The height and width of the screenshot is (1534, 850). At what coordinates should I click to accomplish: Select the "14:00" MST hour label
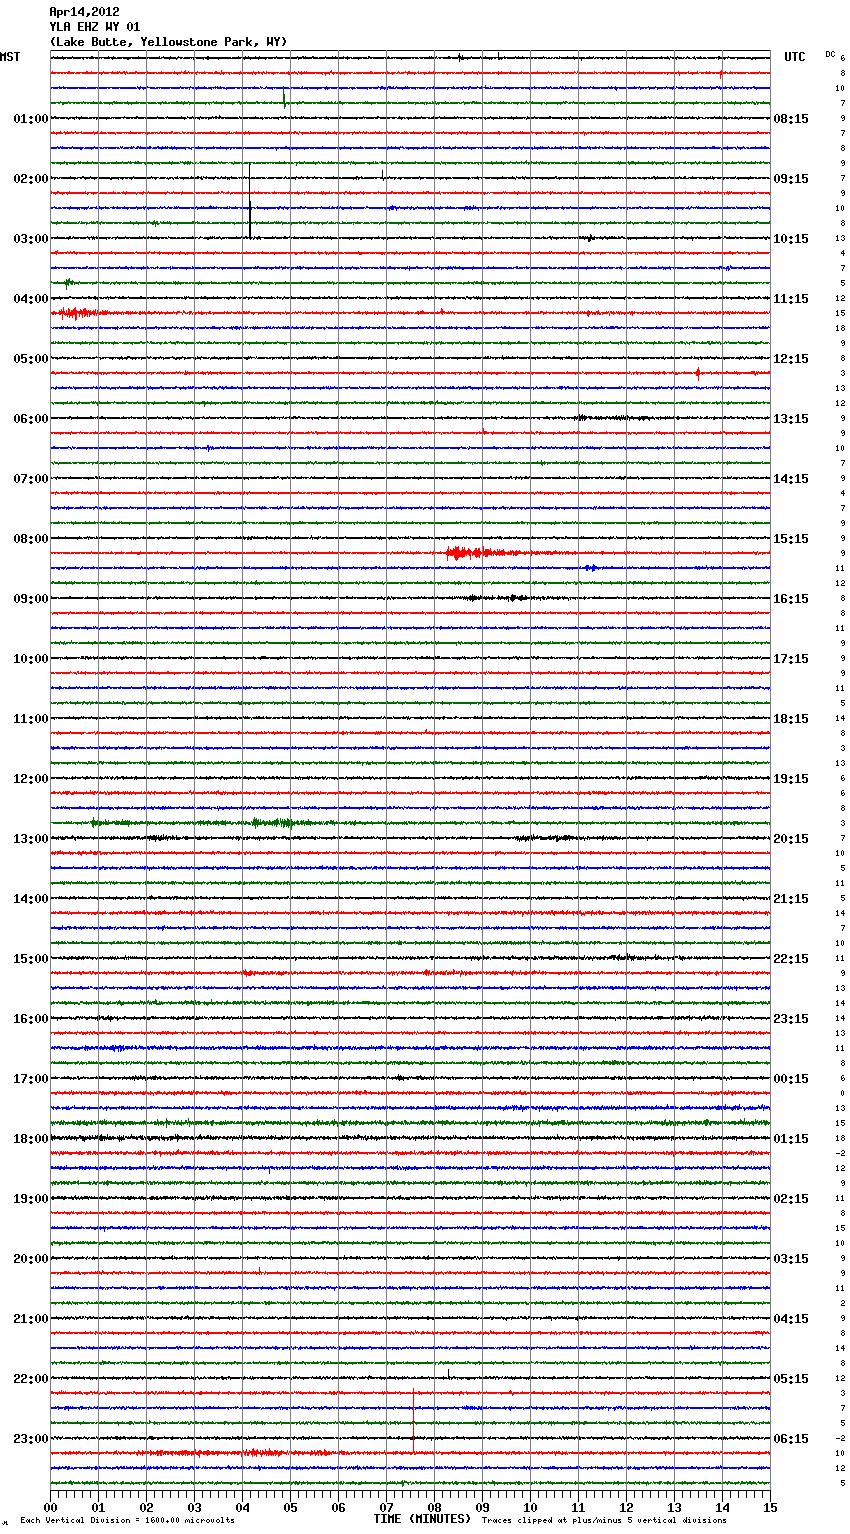pos(31,899)
